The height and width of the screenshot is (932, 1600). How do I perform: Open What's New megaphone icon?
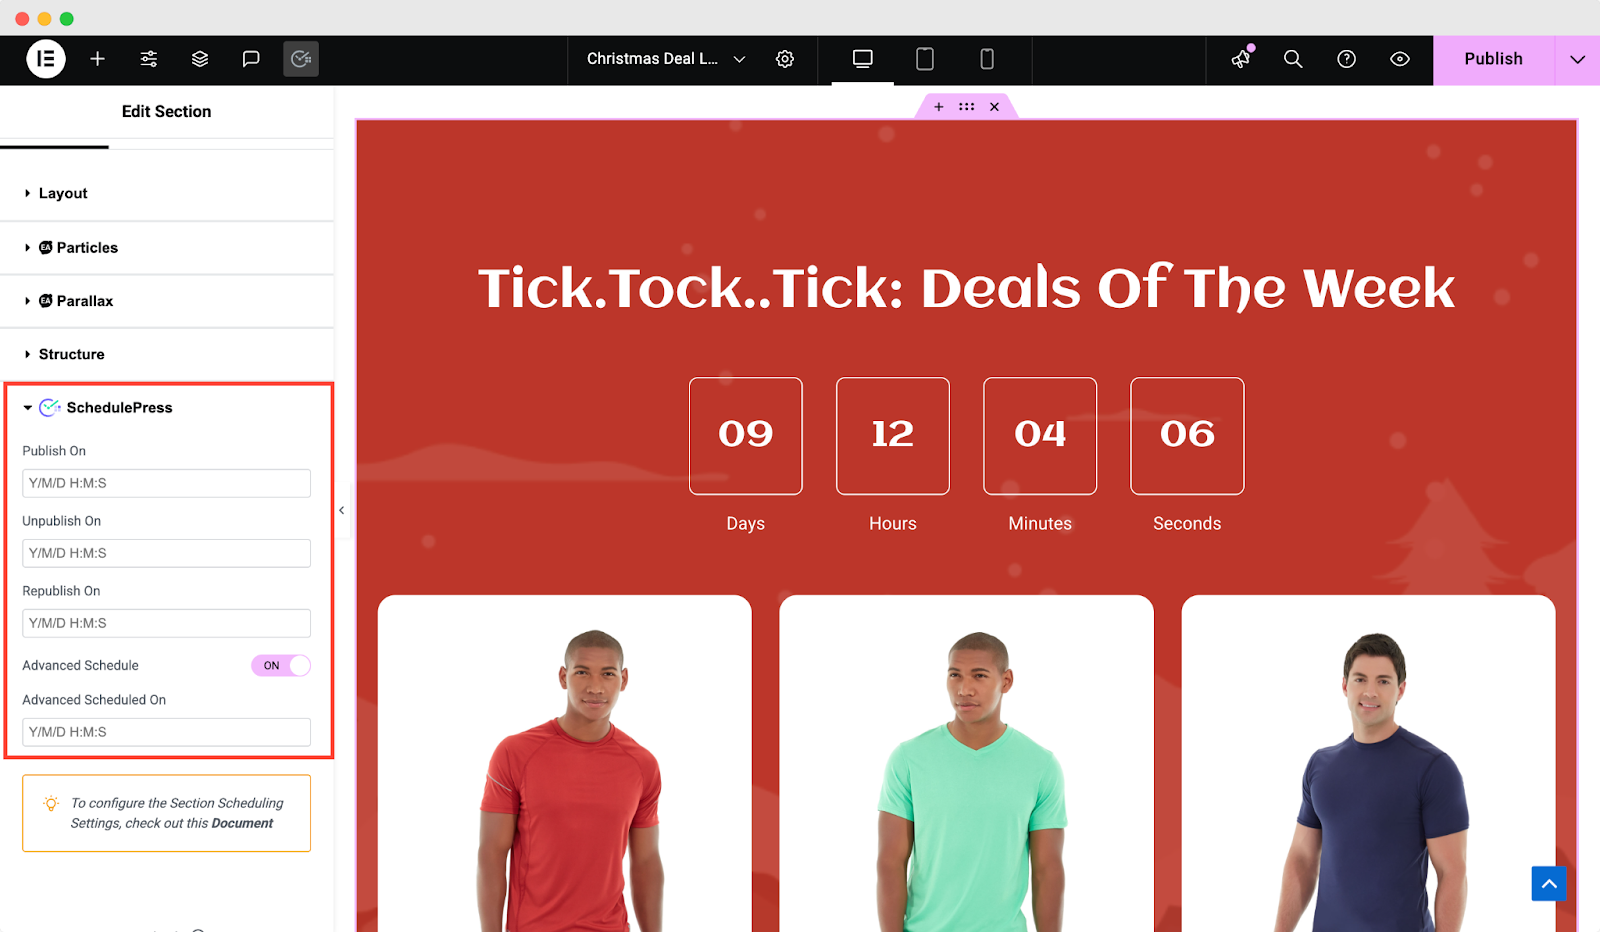point(1242,59)
